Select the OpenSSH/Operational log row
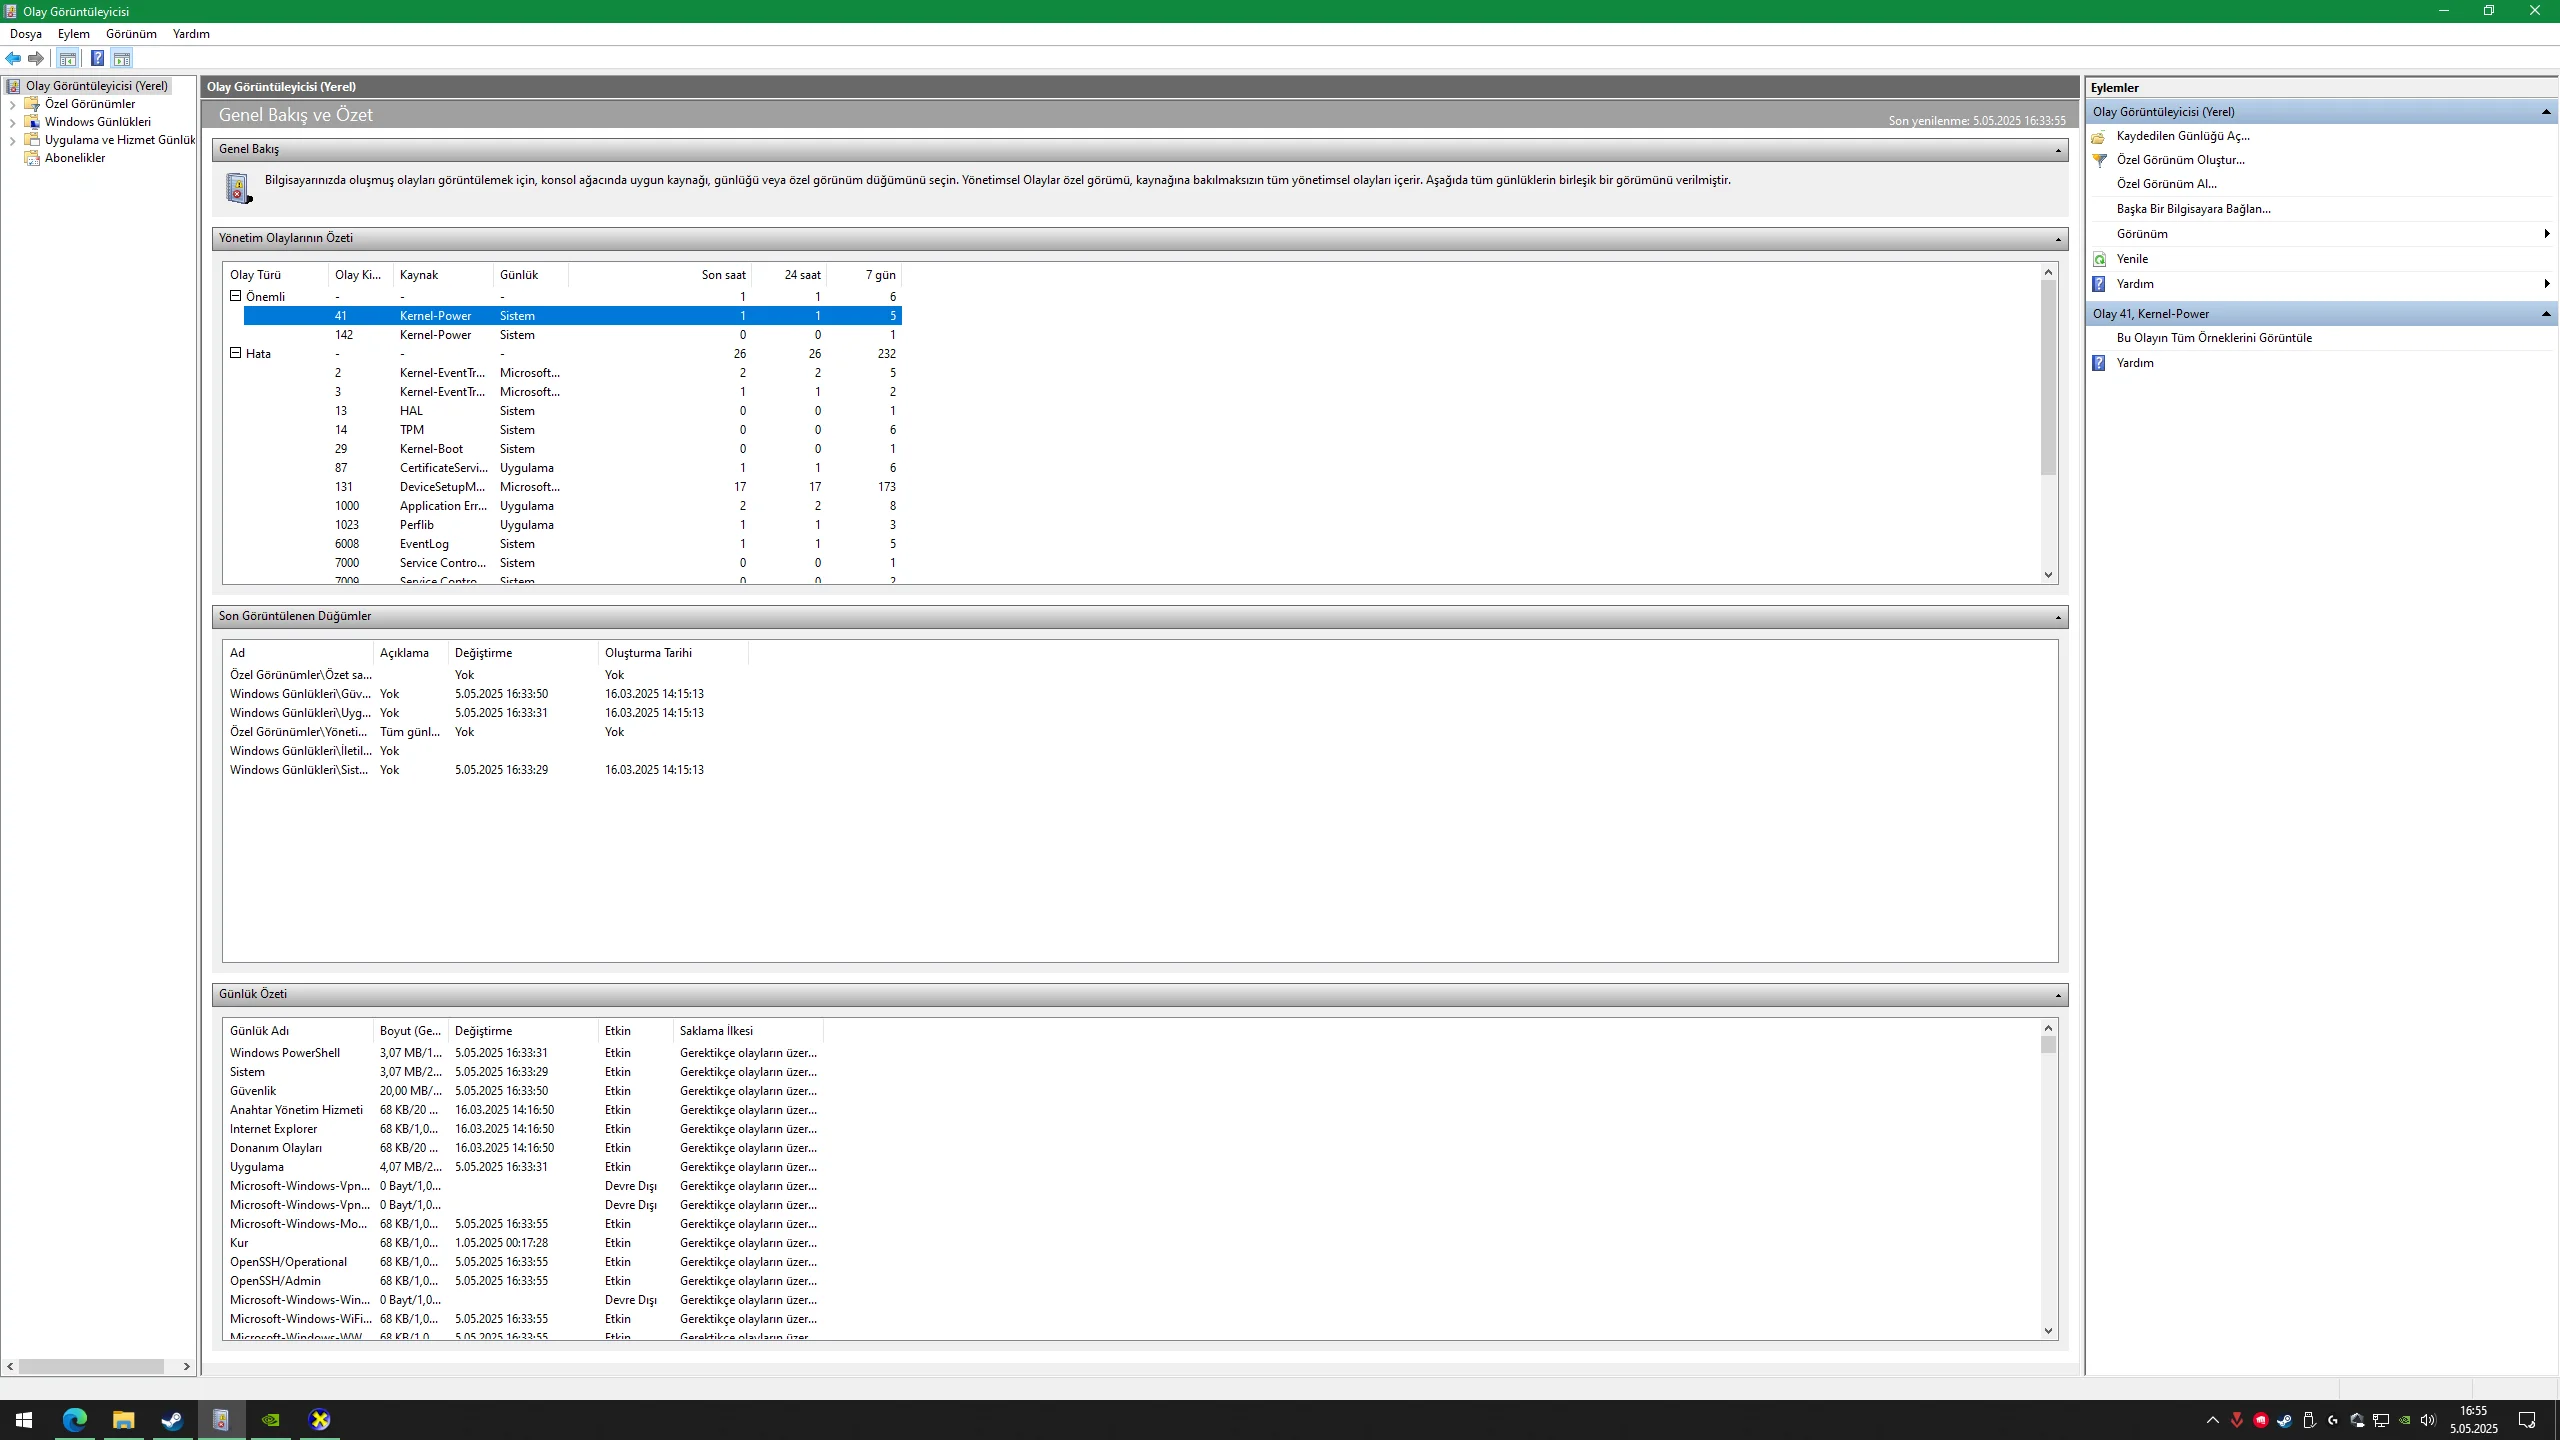 [x=523, y=1262]
